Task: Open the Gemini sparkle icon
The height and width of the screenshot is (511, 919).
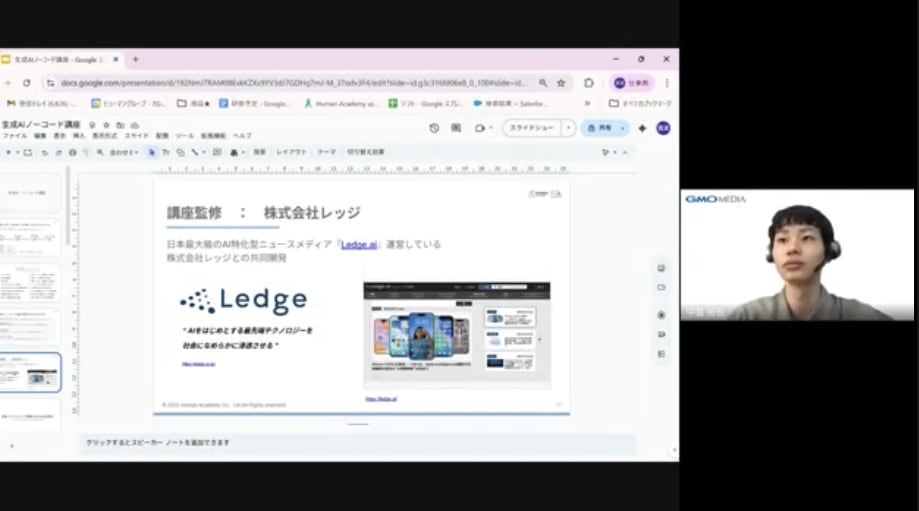Action: [642, 128]
